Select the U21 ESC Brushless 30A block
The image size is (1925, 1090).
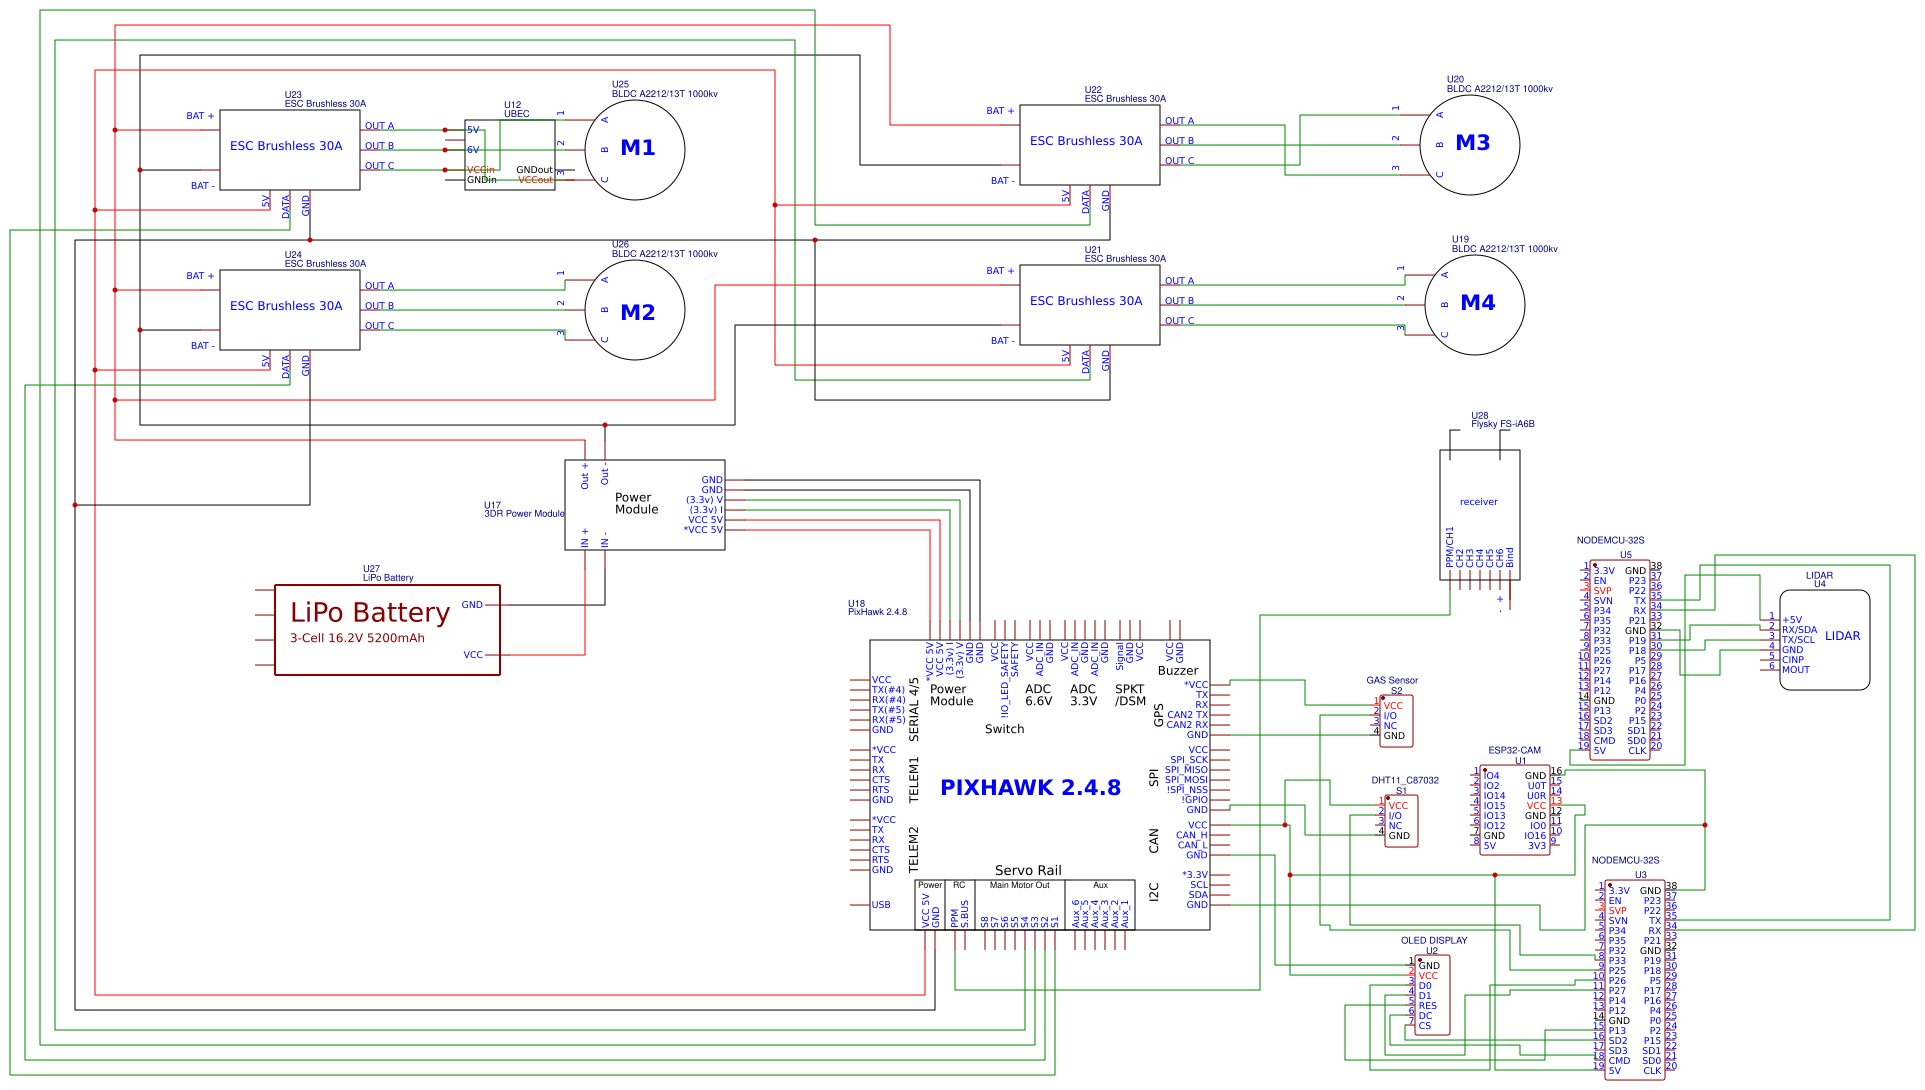tap(1090, 305)
